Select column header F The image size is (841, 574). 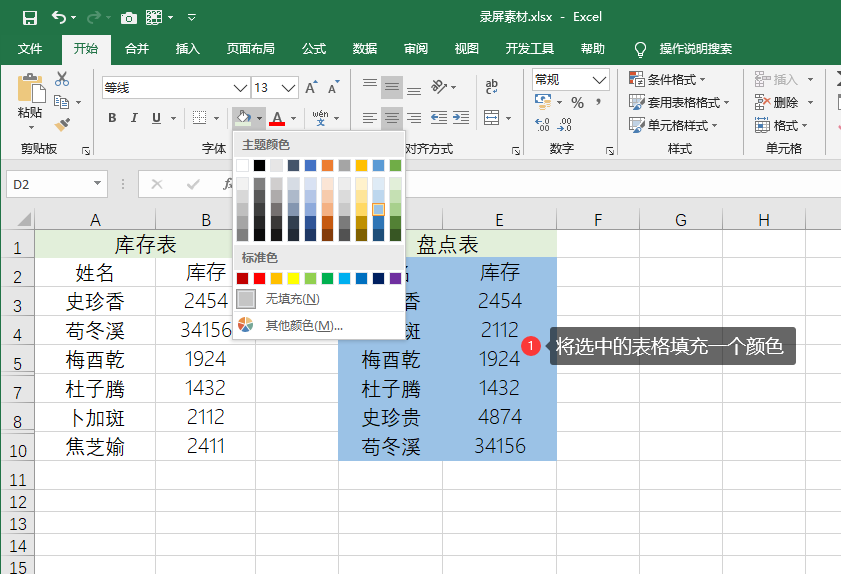pyautogui.click(x=598, y=219)
